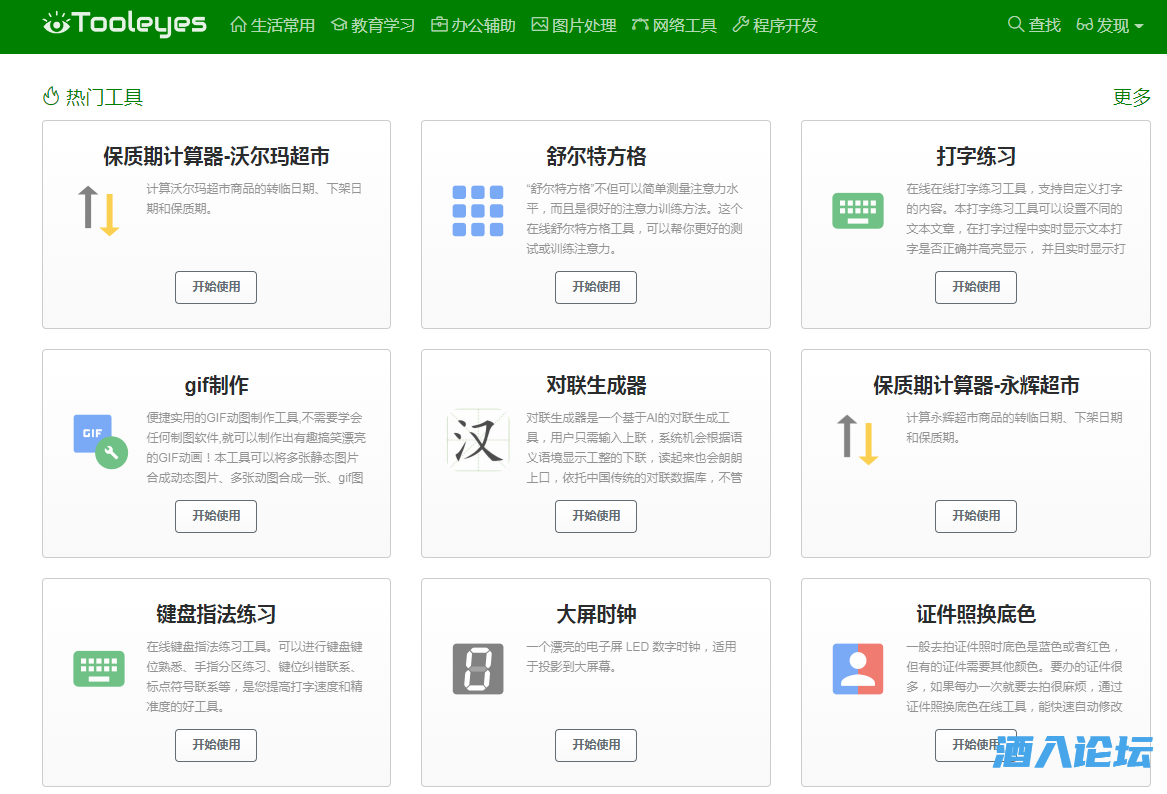Click the arrows icon for 永辉超市 calculator
The image size is (1167, 794).
click(x=857, y=439)
